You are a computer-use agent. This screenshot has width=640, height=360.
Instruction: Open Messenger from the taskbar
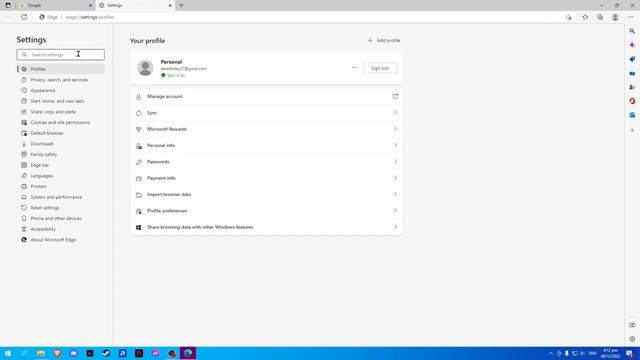(x=156, y=353)
